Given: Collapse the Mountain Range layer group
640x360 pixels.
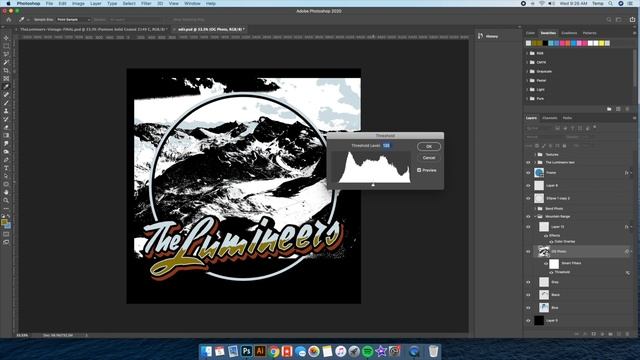Looking at the screenshot, I should point(535,217).
